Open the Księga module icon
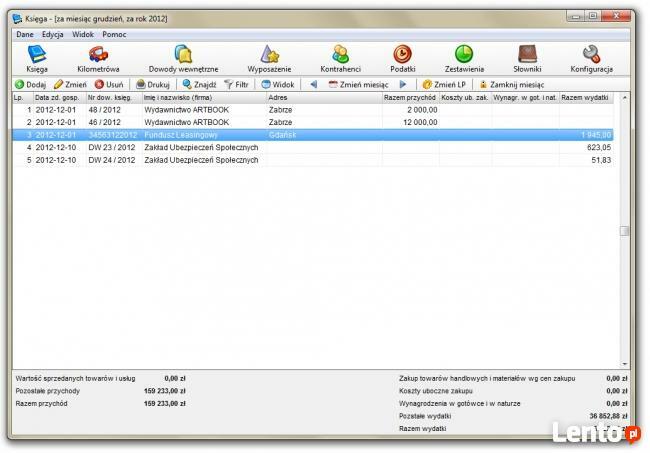The image size is (650, 453). coord(37,59)
